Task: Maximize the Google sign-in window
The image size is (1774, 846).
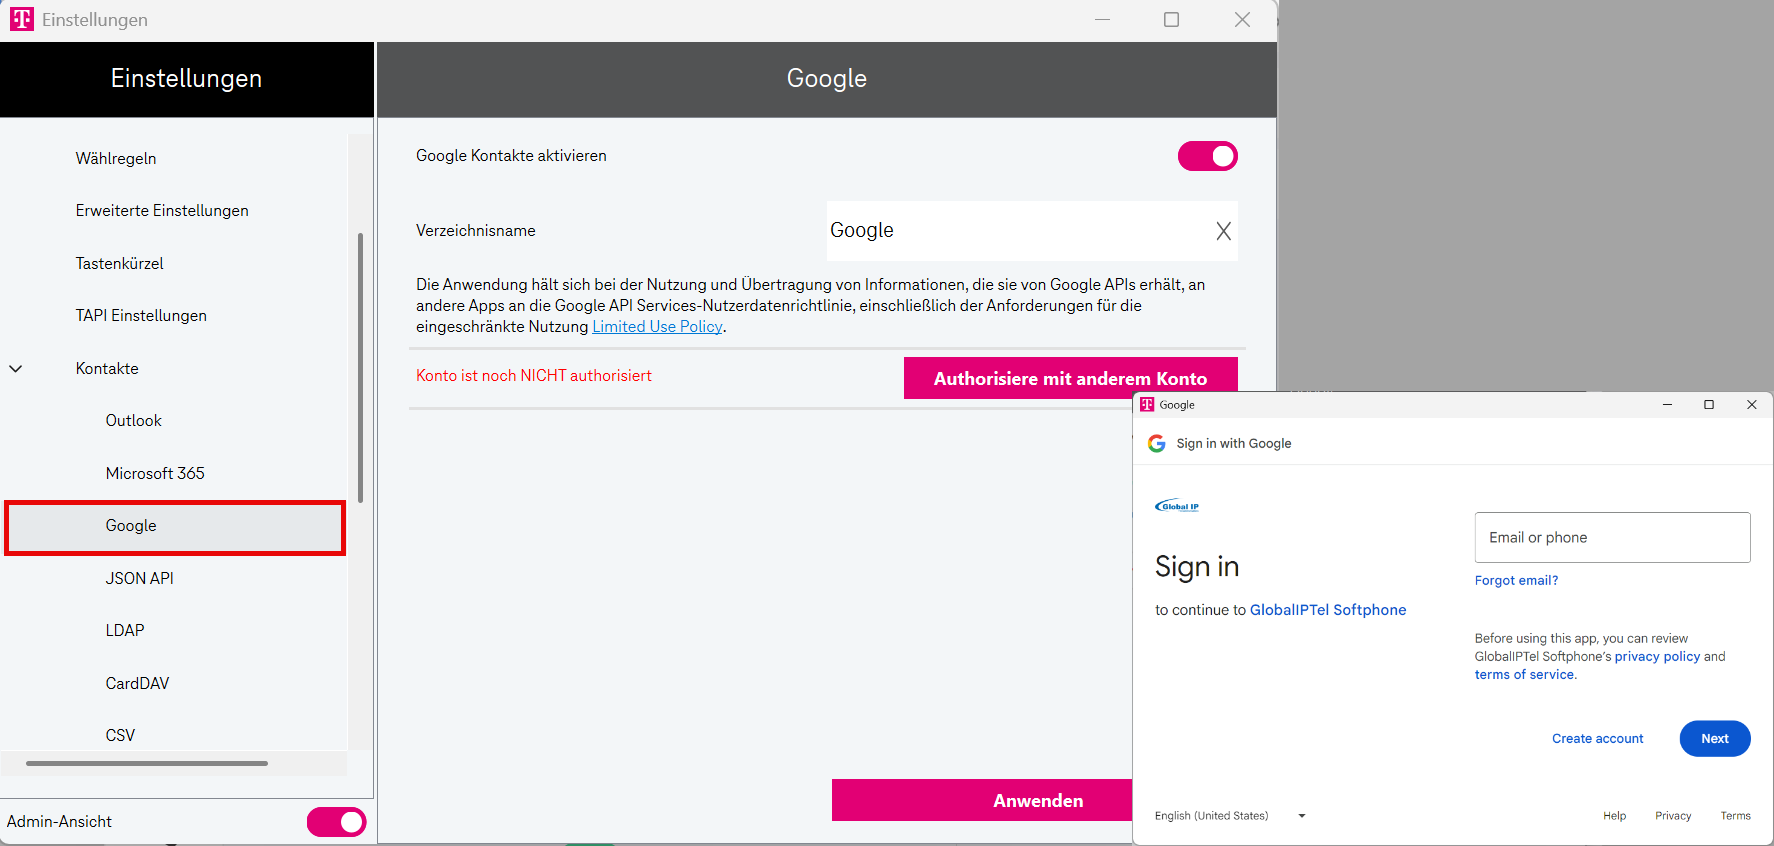Action: tap(1709, 405)
